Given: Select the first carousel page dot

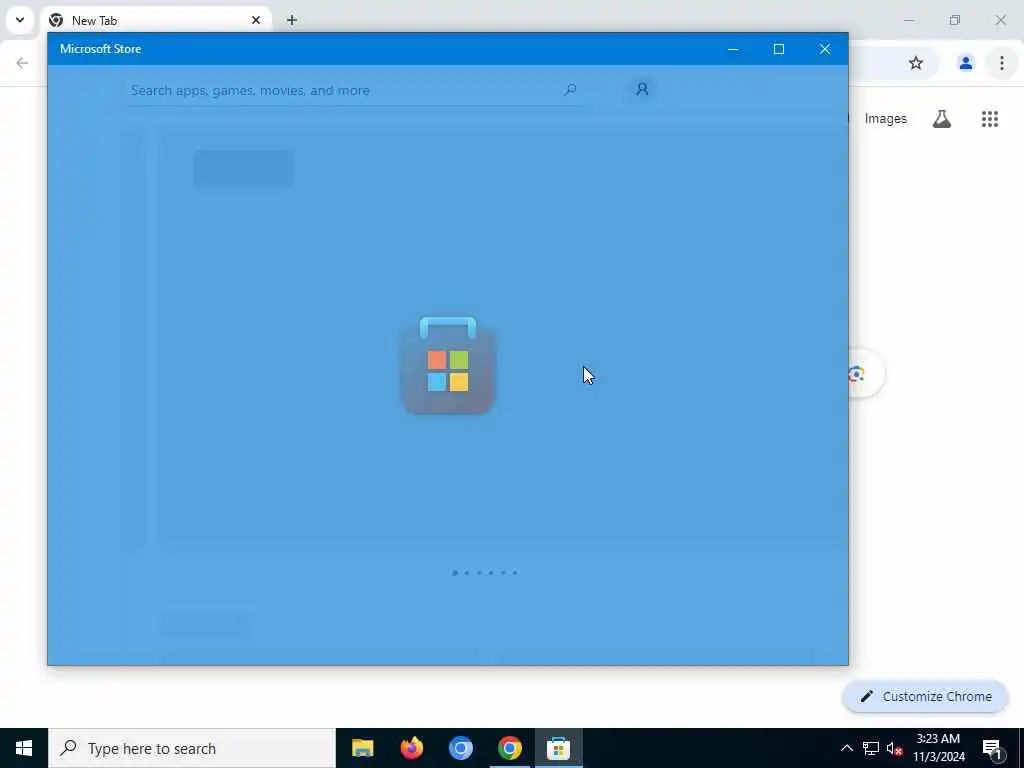Looking at the screenshot, I should coord(455,573).
